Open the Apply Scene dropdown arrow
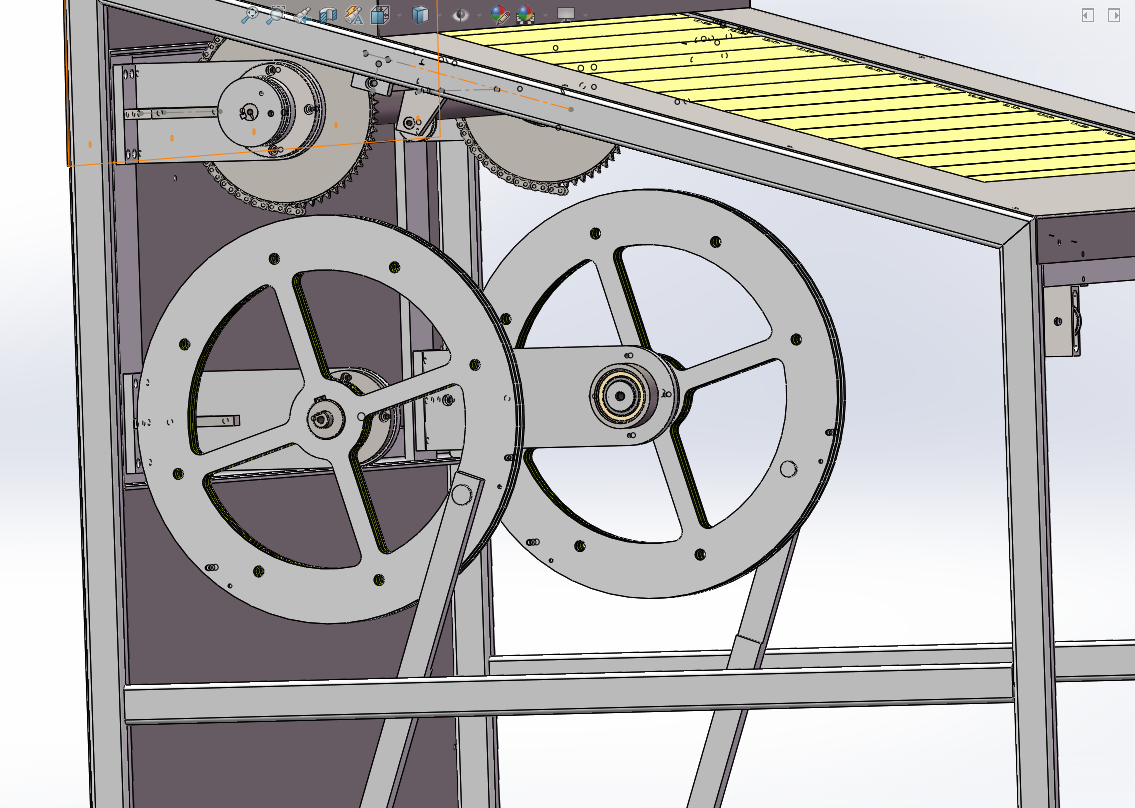Screen dimensions: 1135x808 tap(545, 15)
